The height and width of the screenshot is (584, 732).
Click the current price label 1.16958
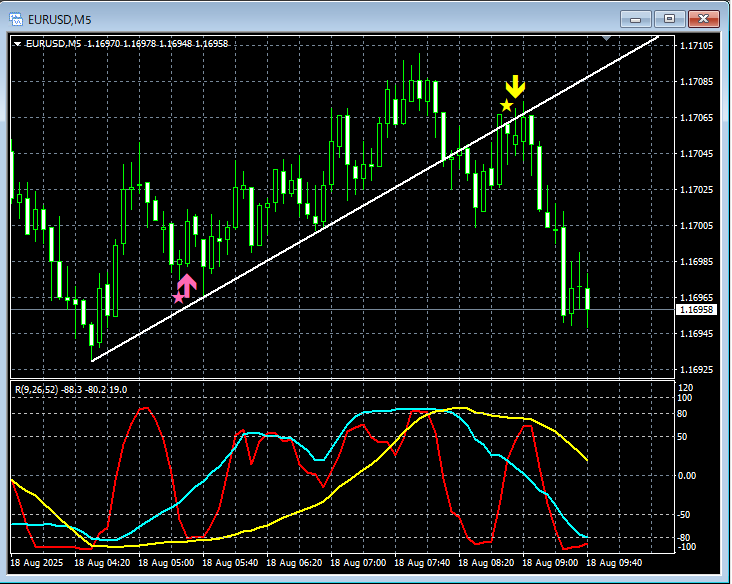pyautogui.click(x=696, y=310)
